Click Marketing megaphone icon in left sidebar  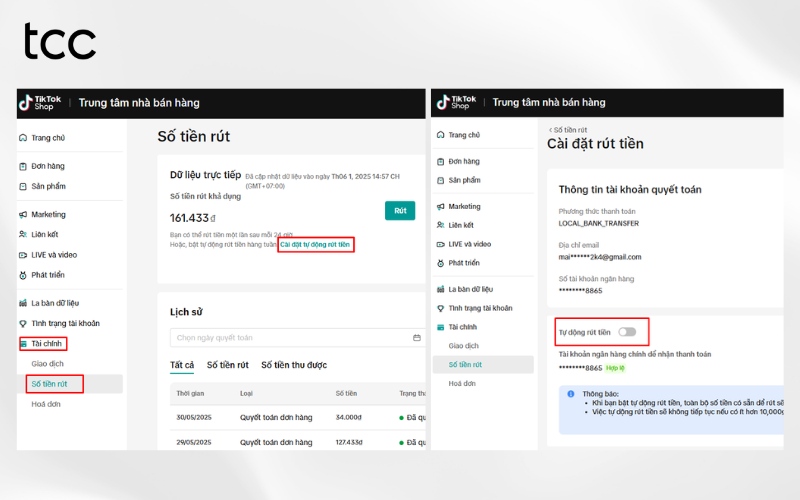pos(23,215)
